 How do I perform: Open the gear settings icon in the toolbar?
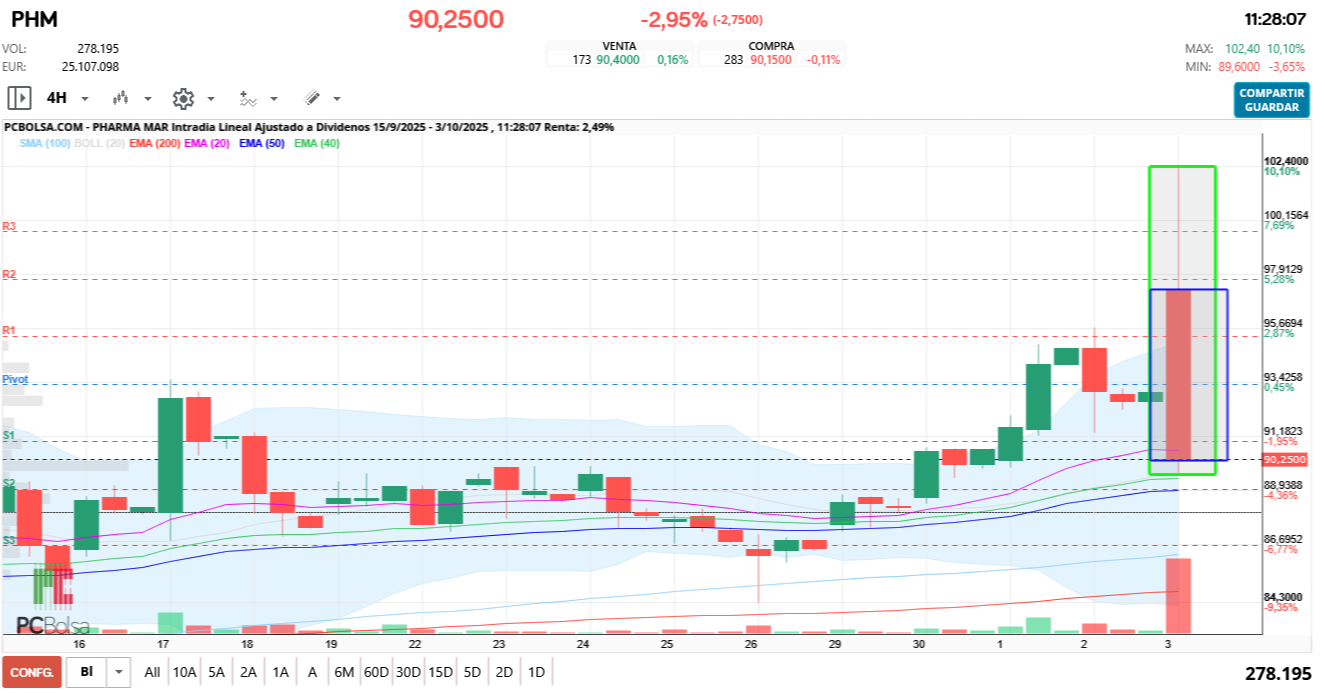182,98
